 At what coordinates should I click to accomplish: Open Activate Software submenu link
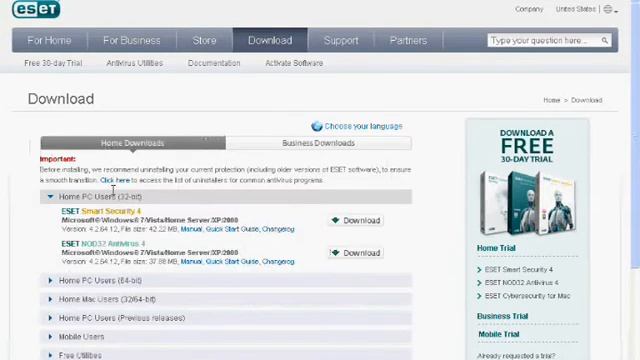coord(294,63)
